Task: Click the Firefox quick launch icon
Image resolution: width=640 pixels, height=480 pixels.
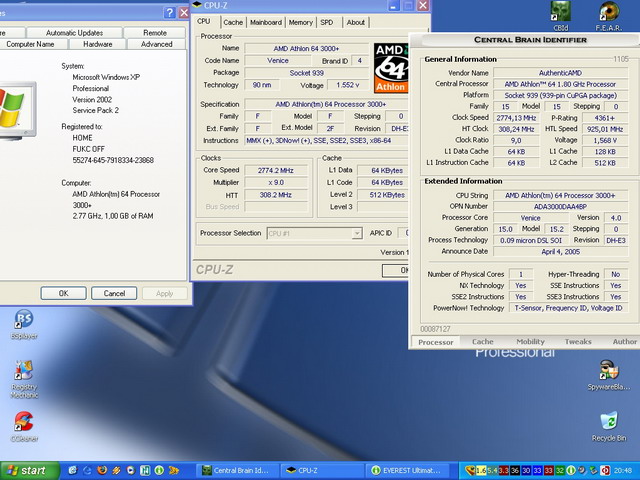Action: (x=100, y=470)
